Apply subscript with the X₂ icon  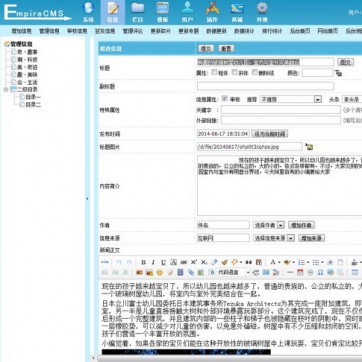point(204,262)
